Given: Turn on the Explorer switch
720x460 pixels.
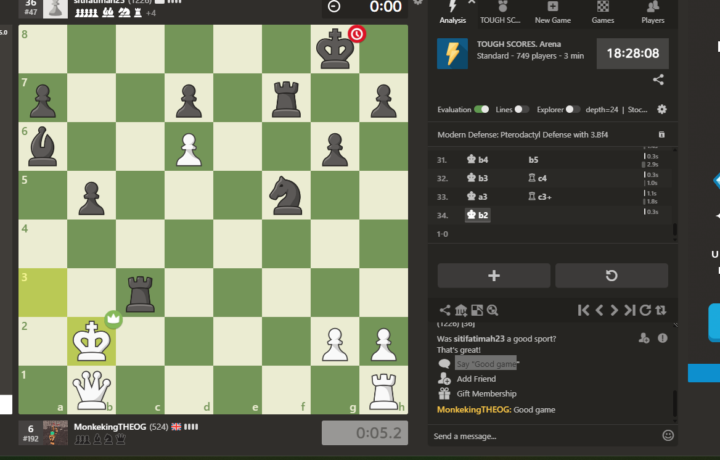Looking at the screenshot, I should [573, 109].
